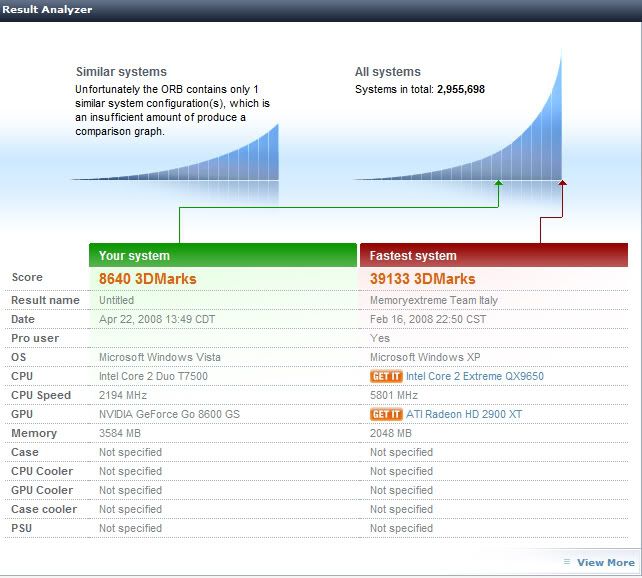Click the Untitled result name

tap(116, 300)
